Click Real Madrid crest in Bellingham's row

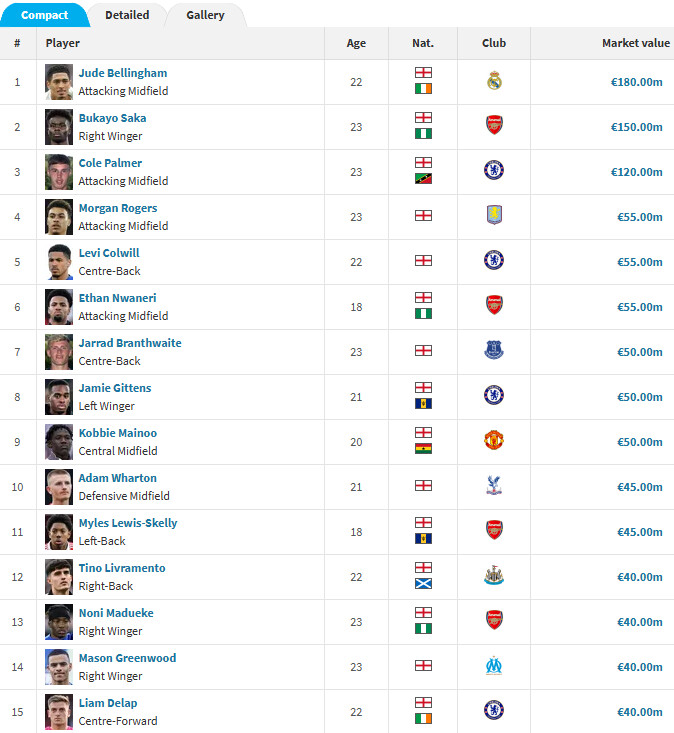(493, 81)
